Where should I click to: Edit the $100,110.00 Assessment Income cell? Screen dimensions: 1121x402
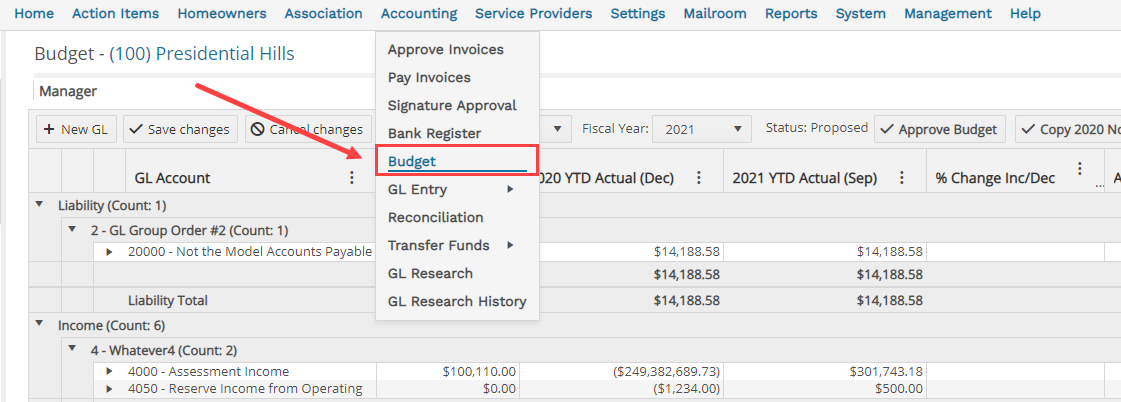pyautogui.click(x=447, y=371)
